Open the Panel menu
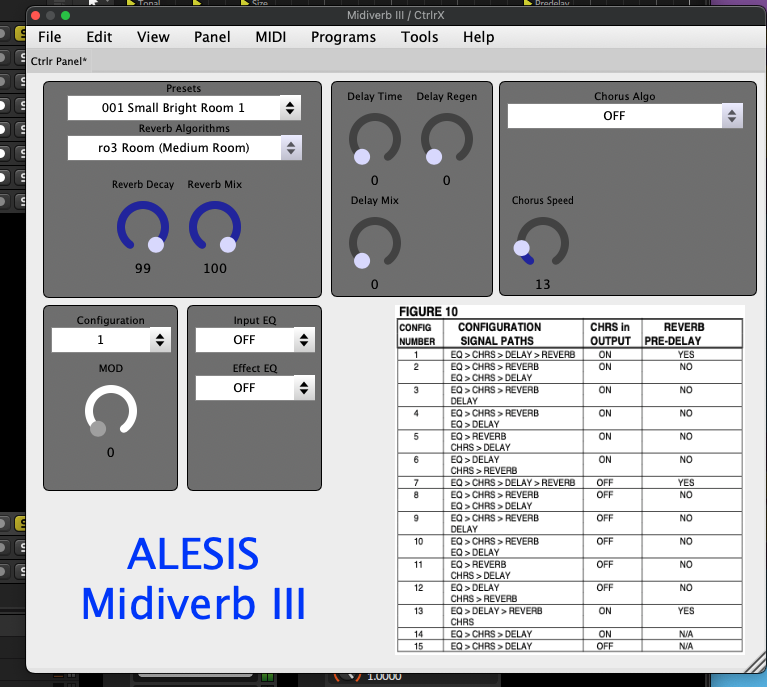 tap(212, 37)
